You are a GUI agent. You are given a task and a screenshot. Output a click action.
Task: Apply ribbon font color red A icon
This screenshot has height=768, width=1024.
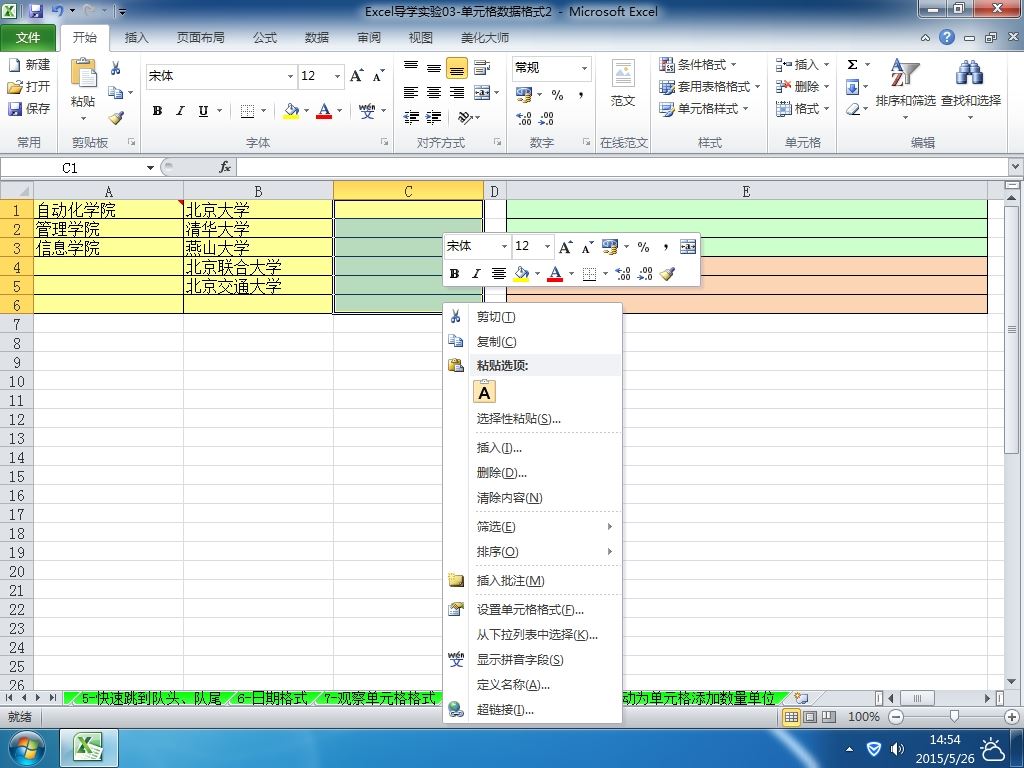[x=324, y=111]
